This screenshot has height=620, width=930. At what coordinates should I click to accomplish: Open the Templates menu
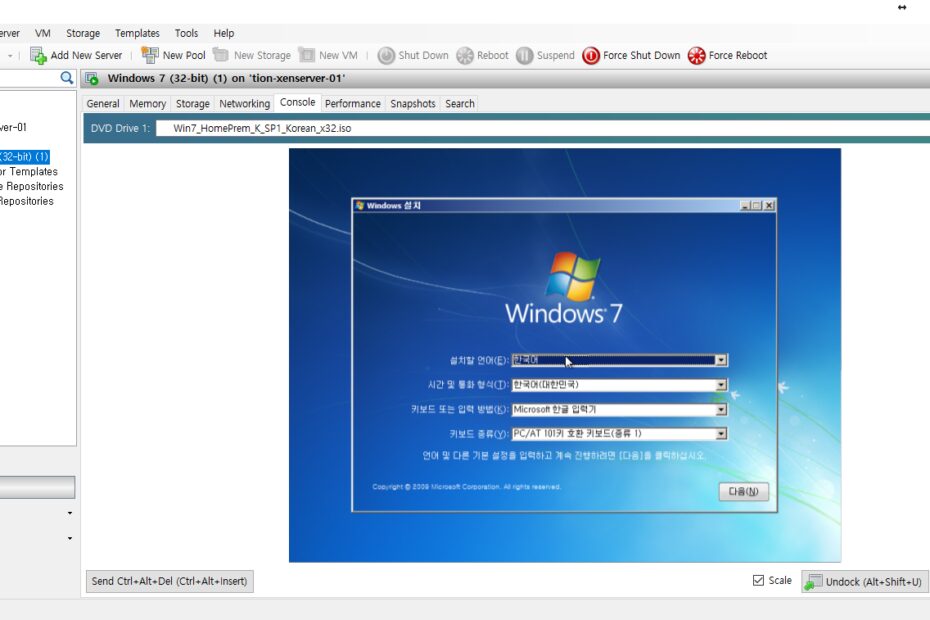click(137, 33)
